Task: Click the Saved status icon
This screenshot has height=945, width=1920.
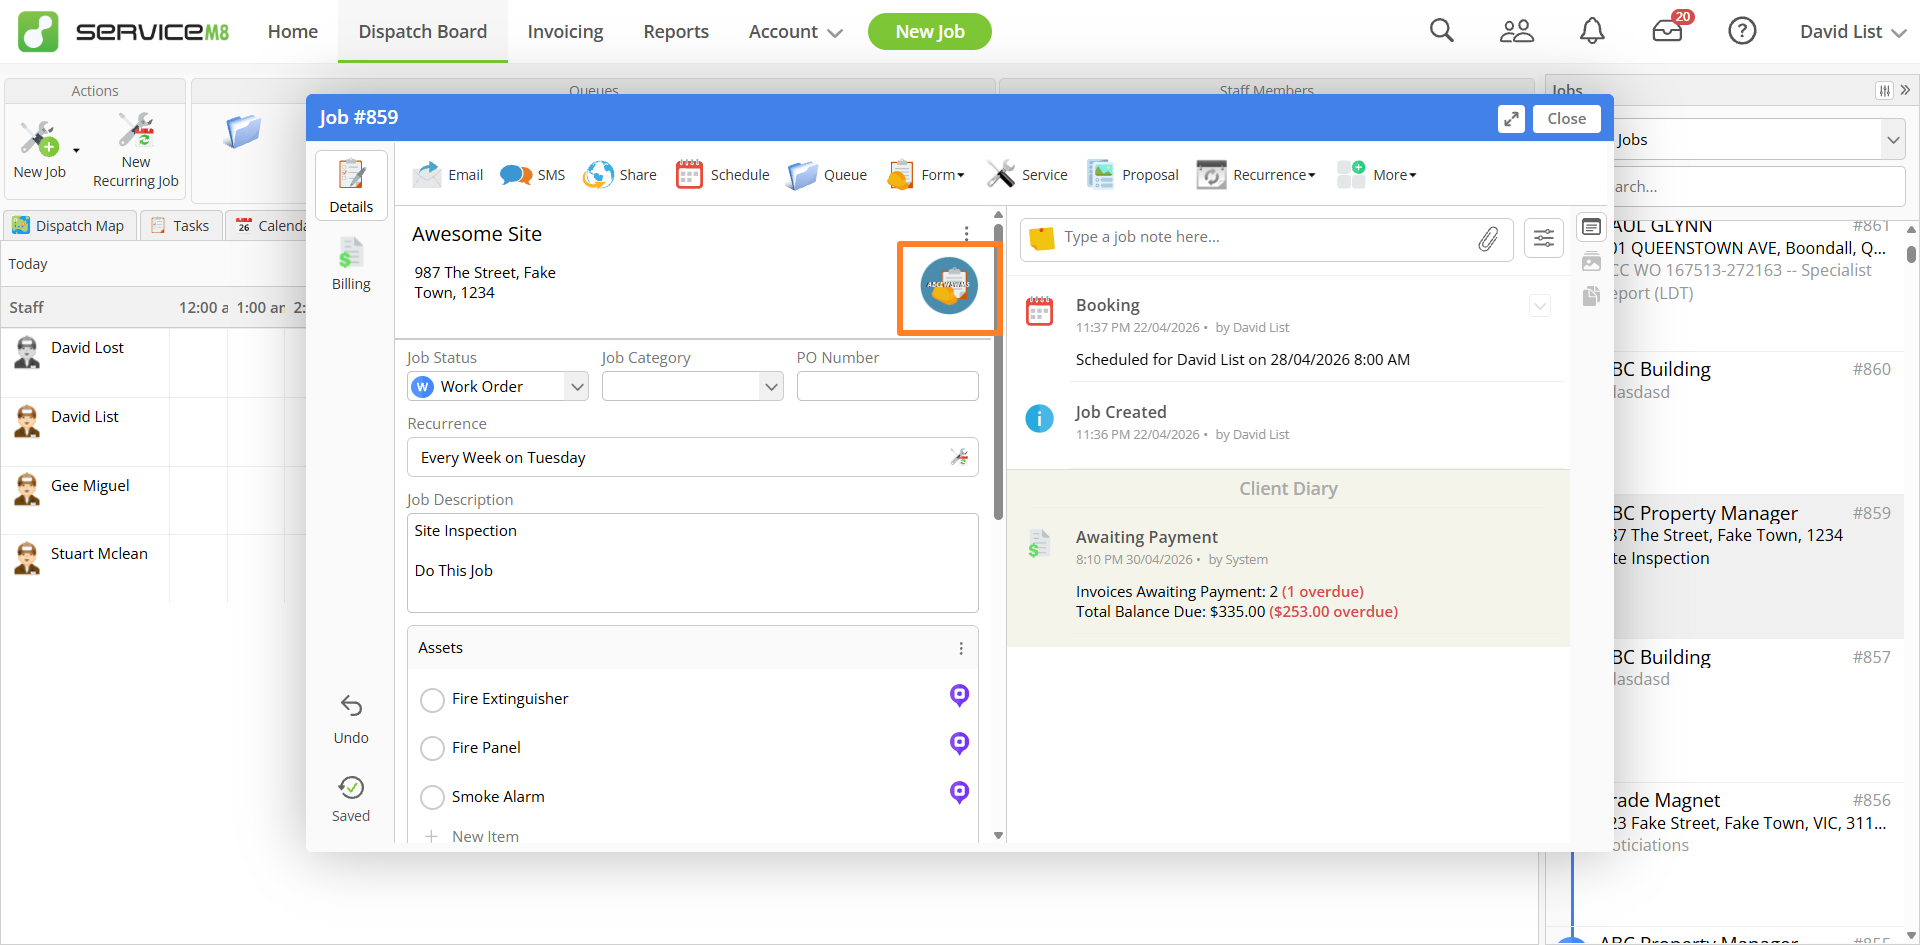Action: pos(351,787)
